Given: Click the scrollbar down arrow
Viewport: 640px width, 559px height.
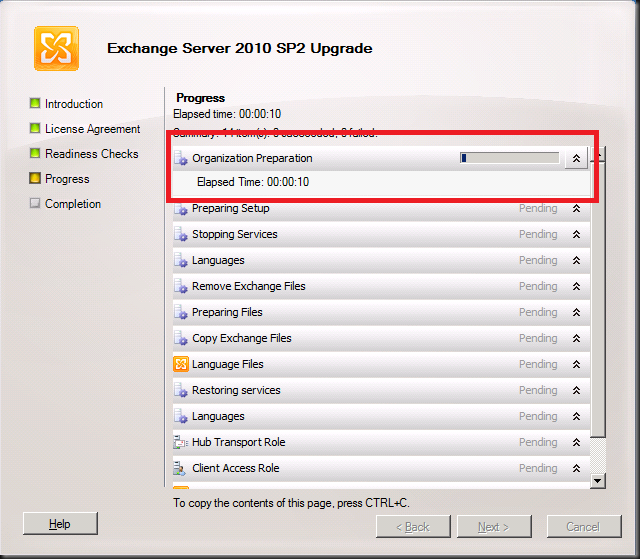Looking at the screenshot, I should pyautogui.click(x=598, y=481).
